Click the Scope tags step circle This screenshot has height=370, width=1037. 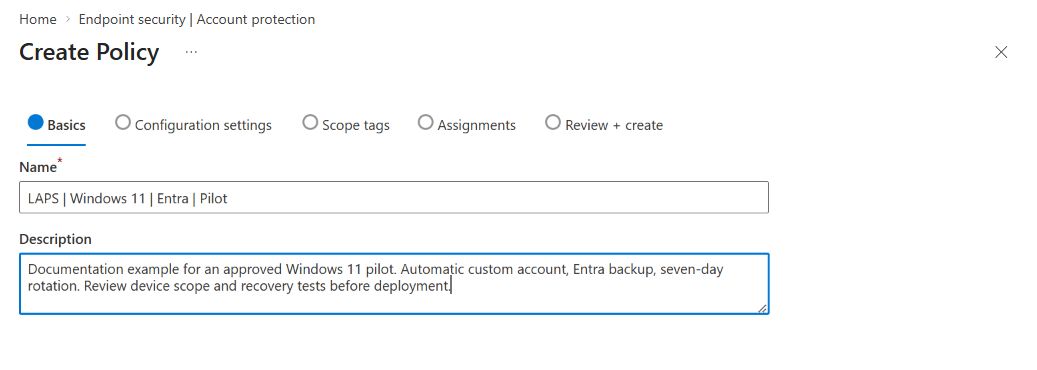tap(310, 122)
